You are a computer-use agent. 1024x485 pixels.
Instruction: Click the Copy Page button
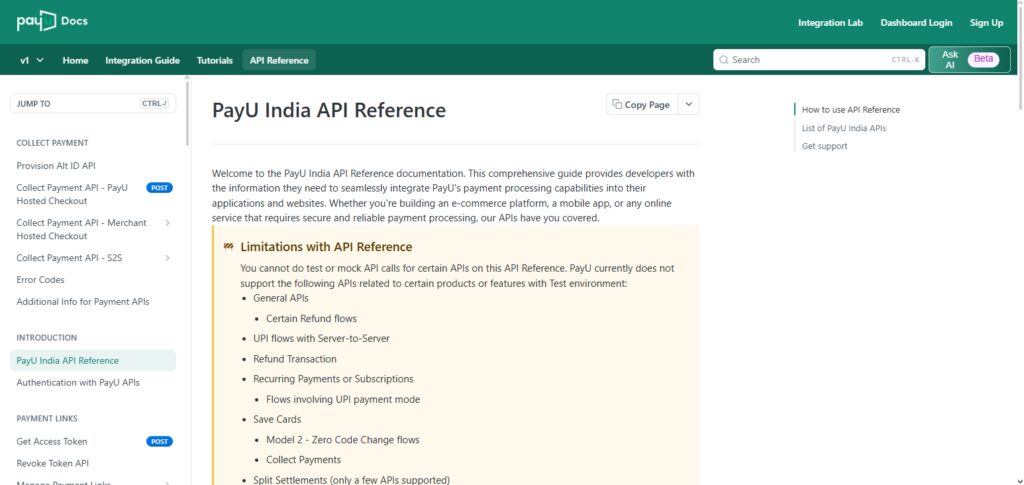coord(642,104)
